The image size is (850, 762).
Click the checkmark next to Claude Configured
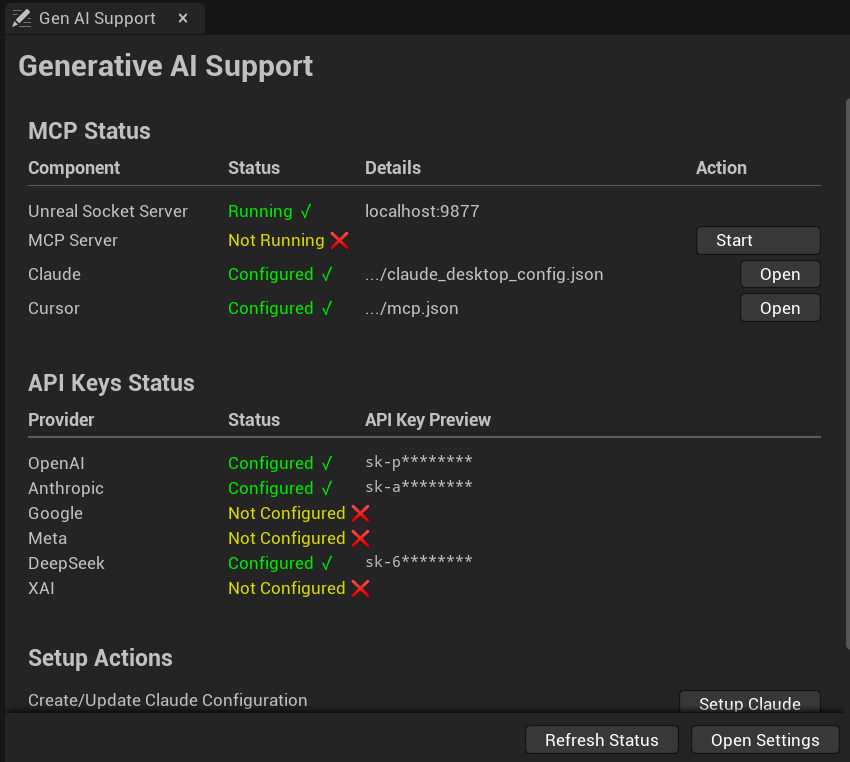[327, 274]
